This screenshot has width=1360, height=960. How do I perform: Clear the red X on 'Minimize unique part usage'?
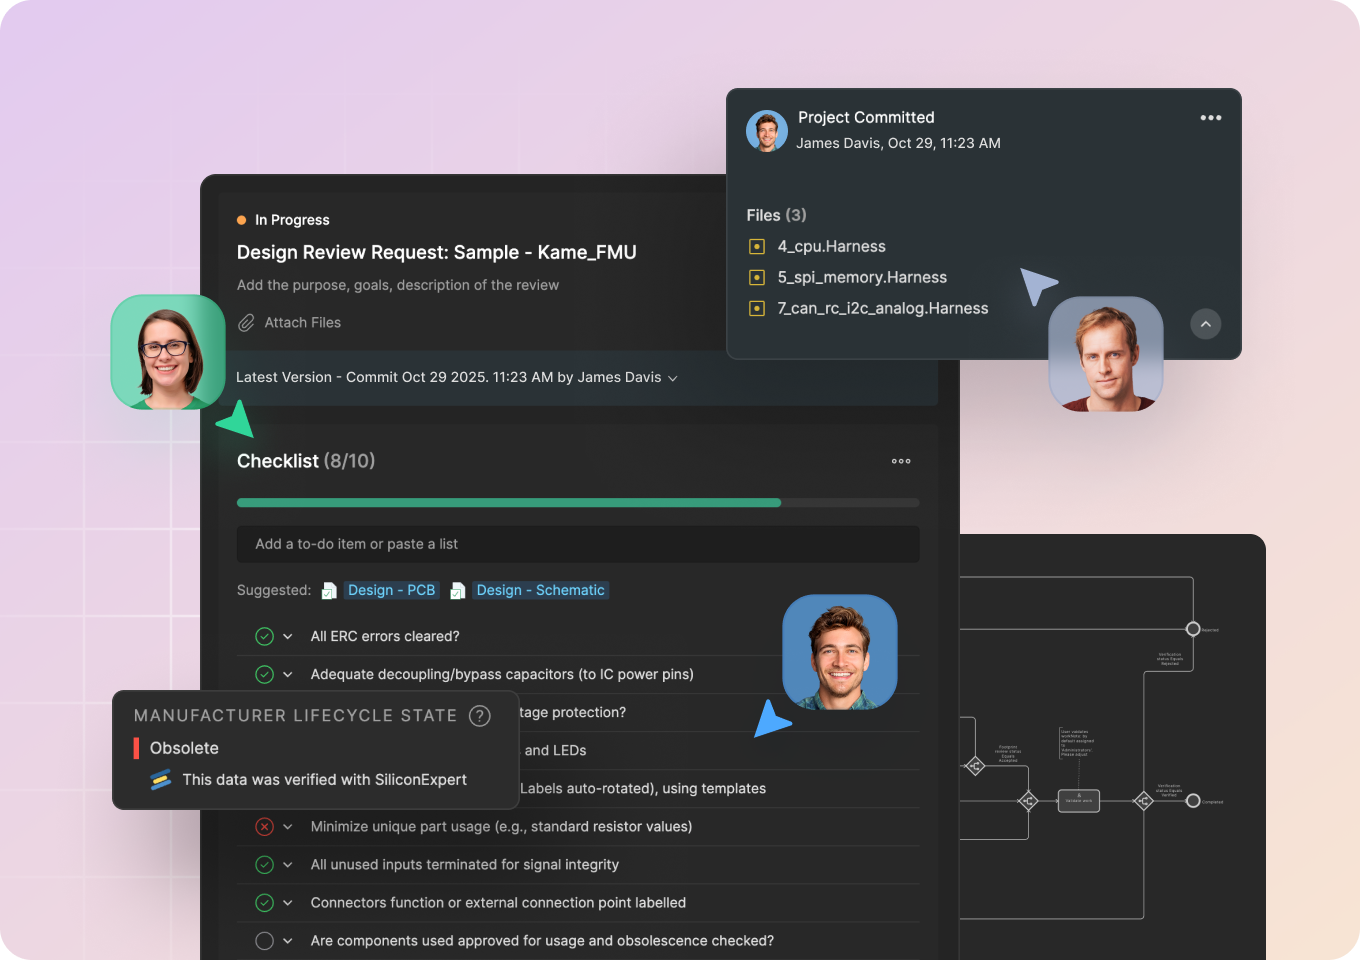[264, 827]
